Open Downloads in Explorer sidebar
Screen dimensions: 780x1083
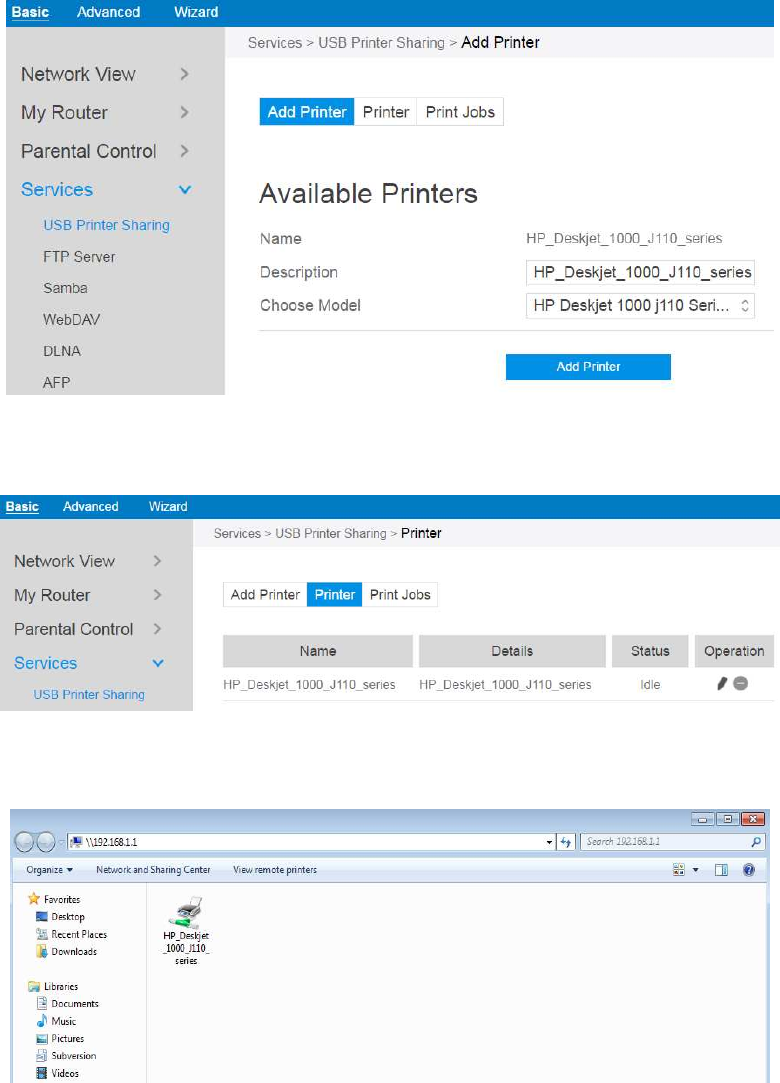click(66, 951)
